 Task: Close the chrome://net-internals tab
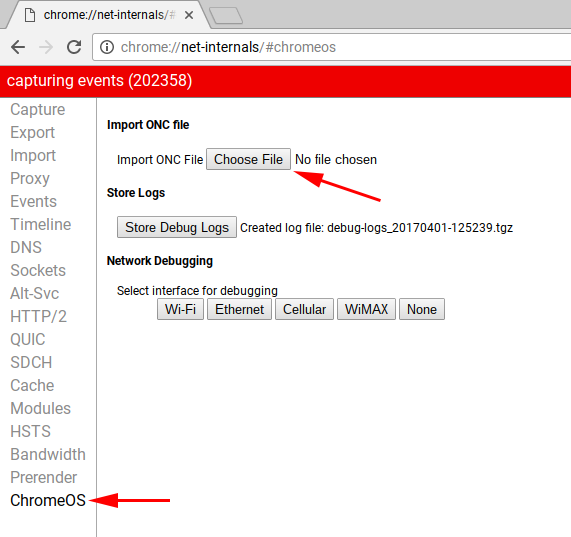click(x=189, y=15)
